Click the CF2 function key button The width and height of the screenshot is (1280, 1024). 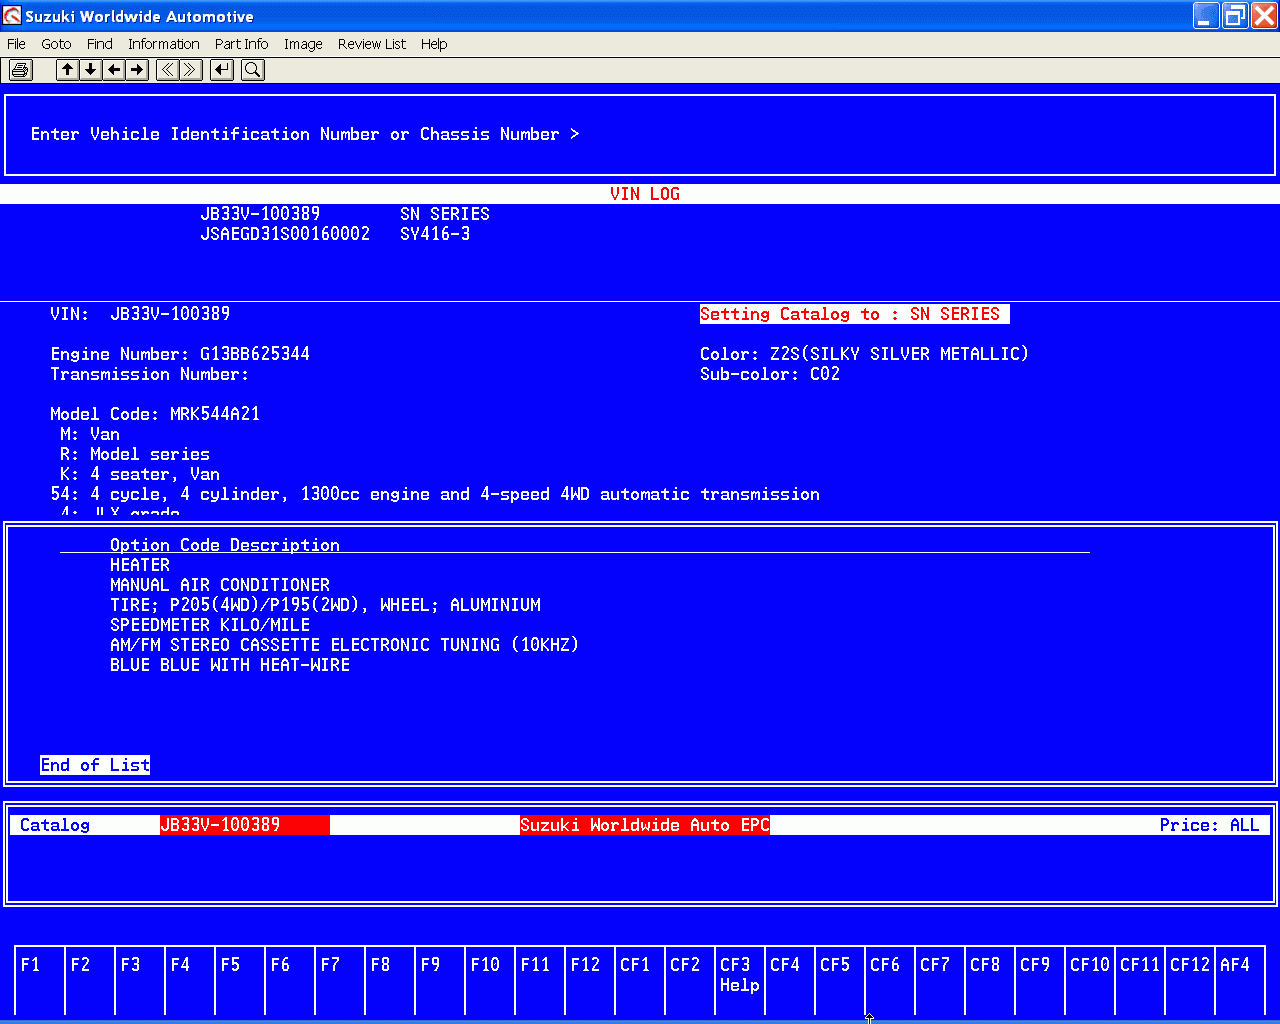[690, 980]
